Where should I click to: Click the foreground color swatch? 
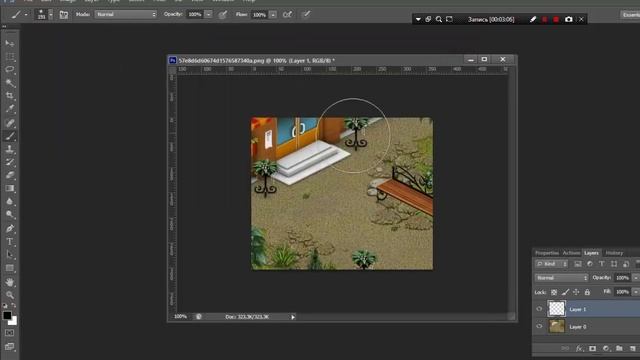pos(7,315)
